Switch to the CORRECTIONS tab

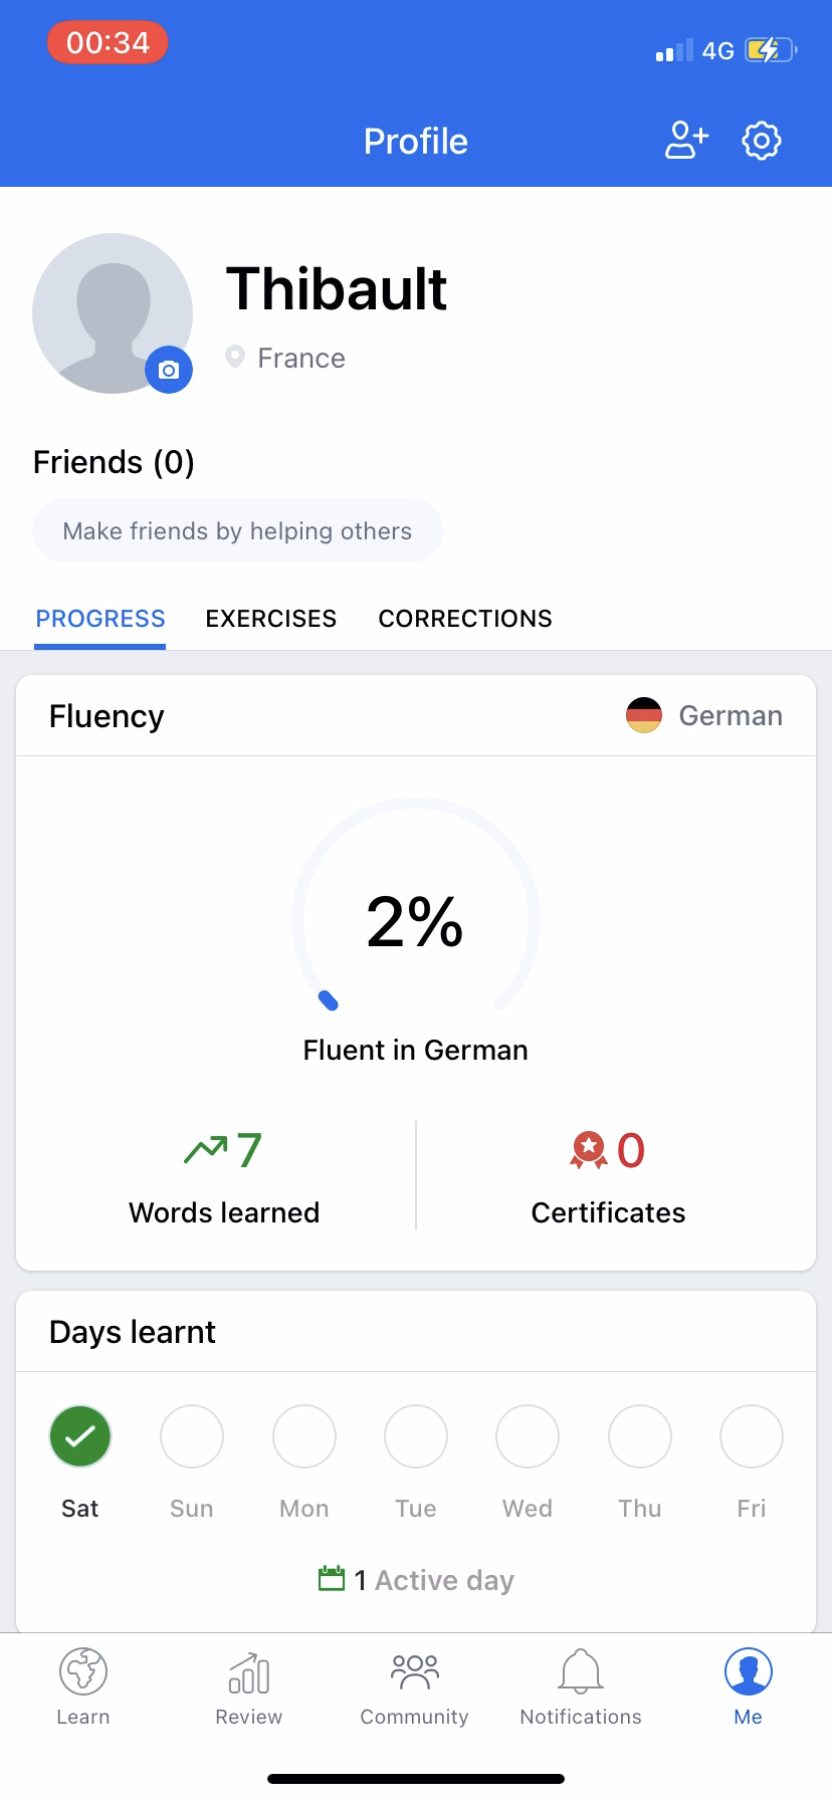tap(465, 619)
